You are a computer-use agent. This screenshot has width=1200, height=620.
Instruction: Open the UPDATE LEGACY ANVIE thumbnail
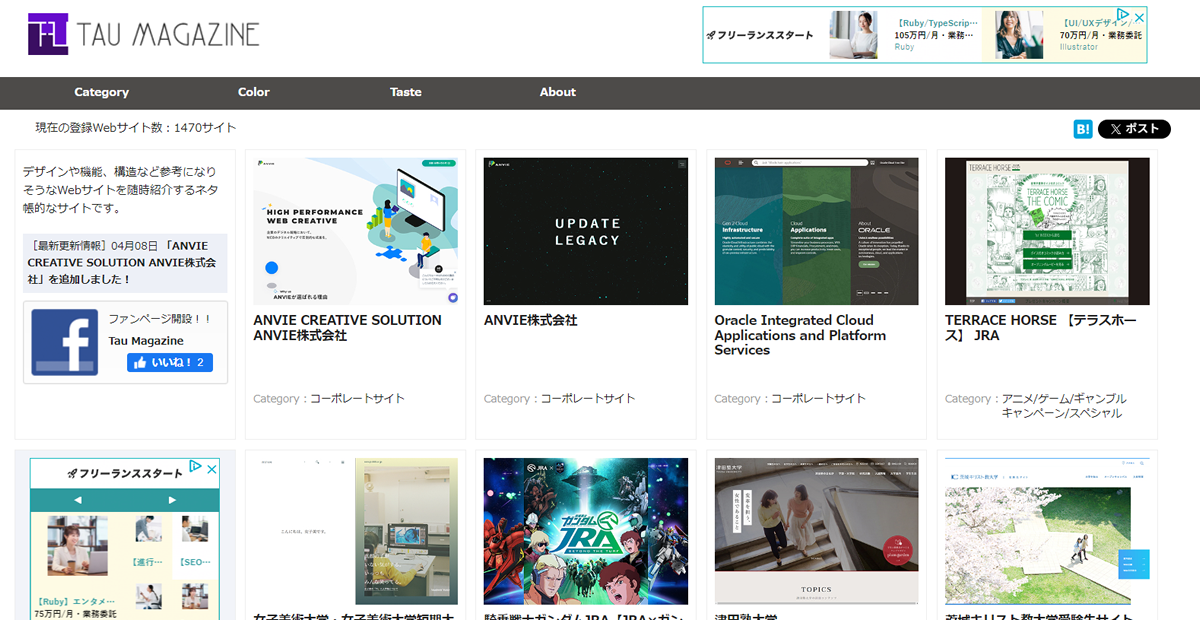[x=586, y=231]
